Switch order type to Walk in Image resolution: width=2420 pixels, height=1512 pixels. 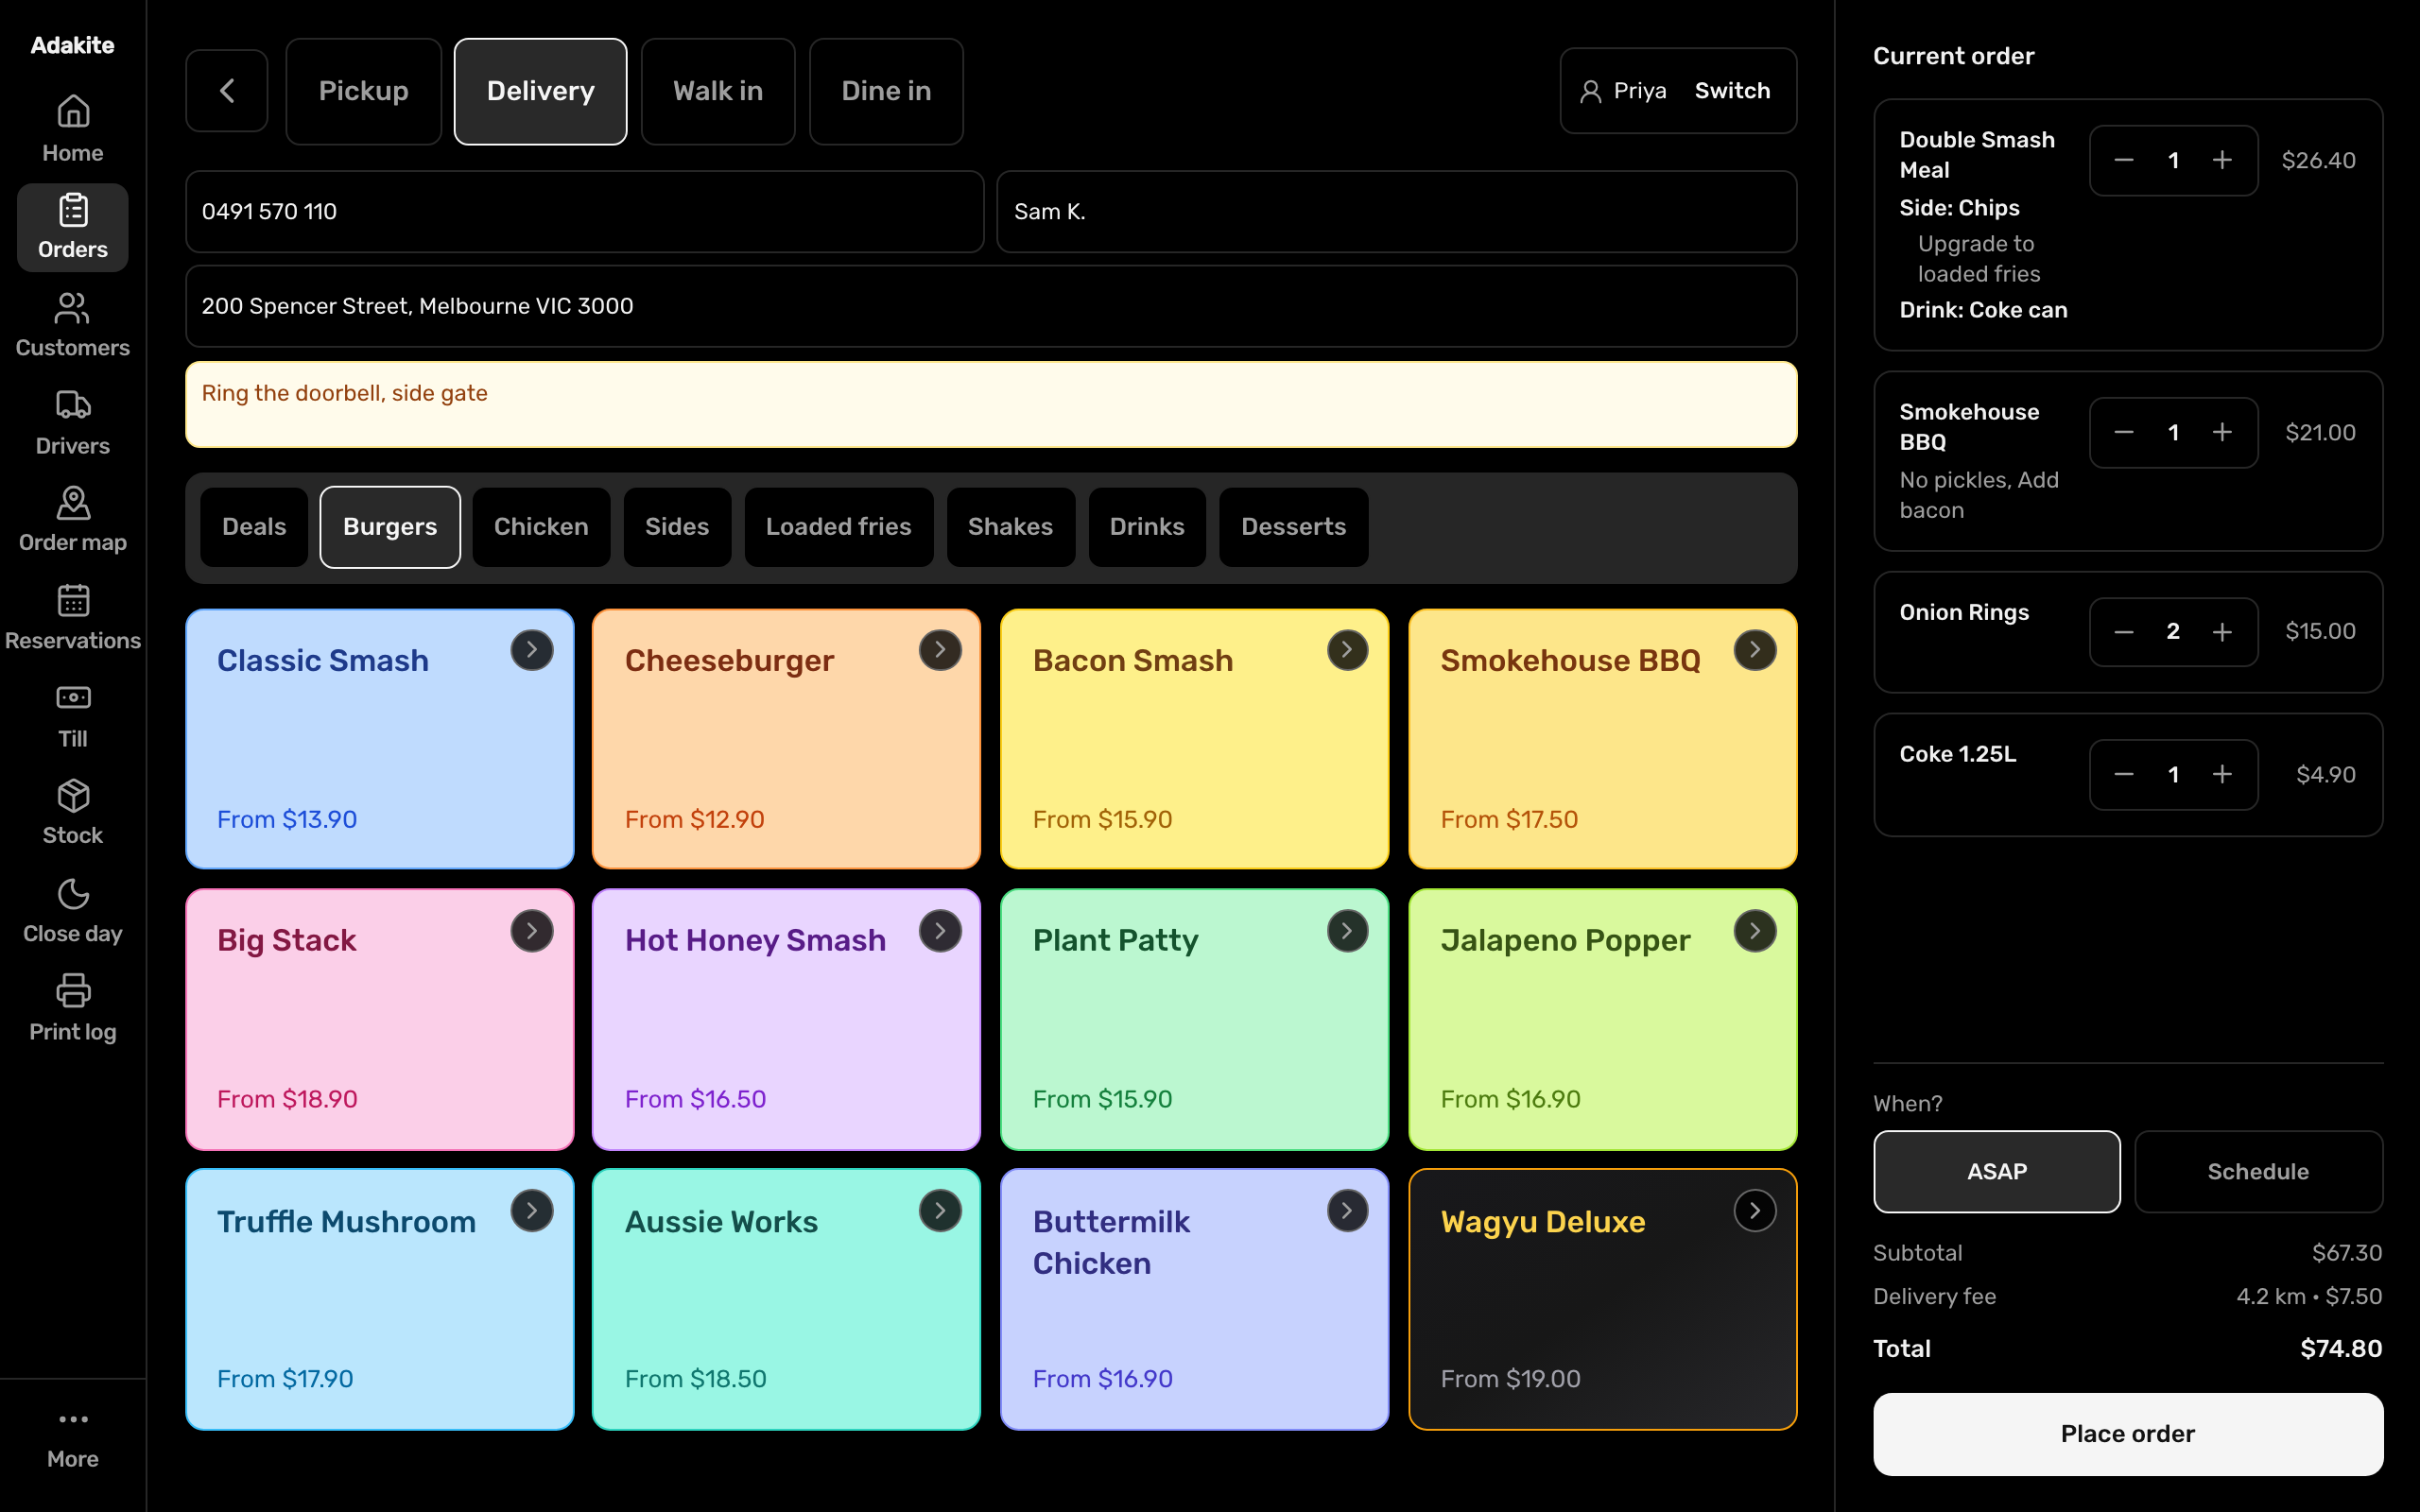[x=718, y=91]
